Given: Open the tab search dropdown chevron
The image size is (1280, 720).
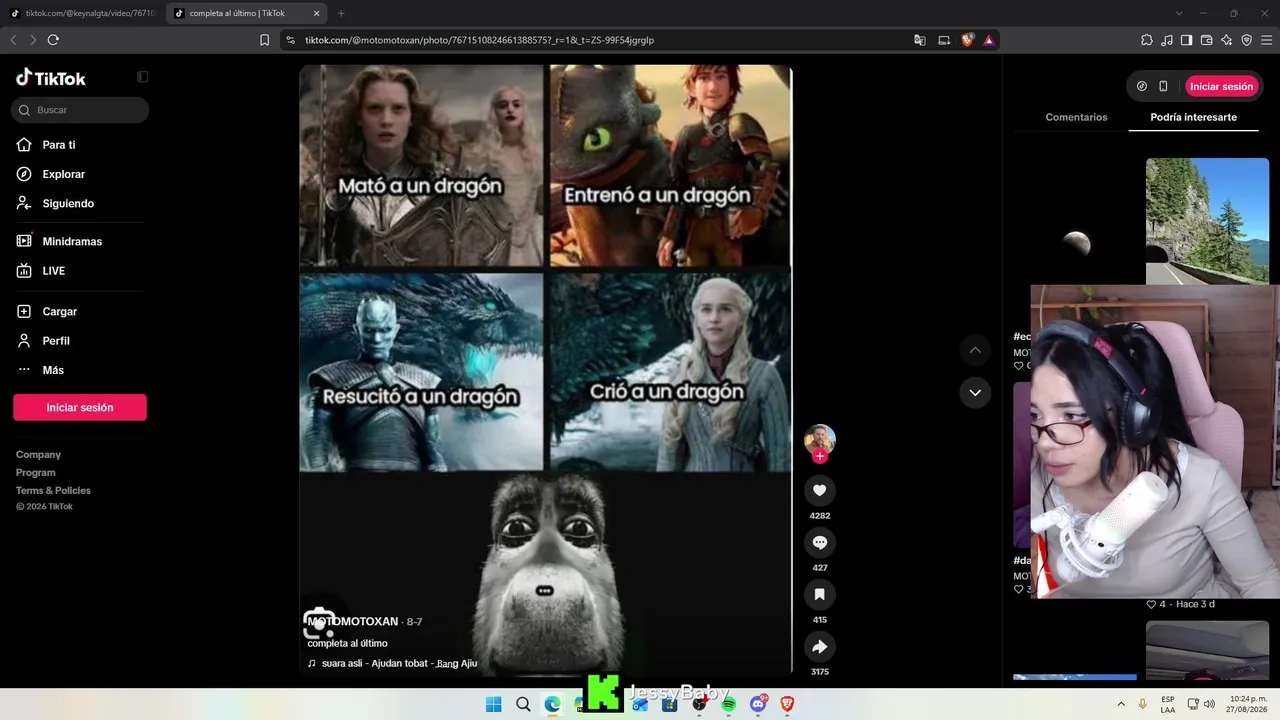Looking at the screenshot, I should click(1179, 13).
